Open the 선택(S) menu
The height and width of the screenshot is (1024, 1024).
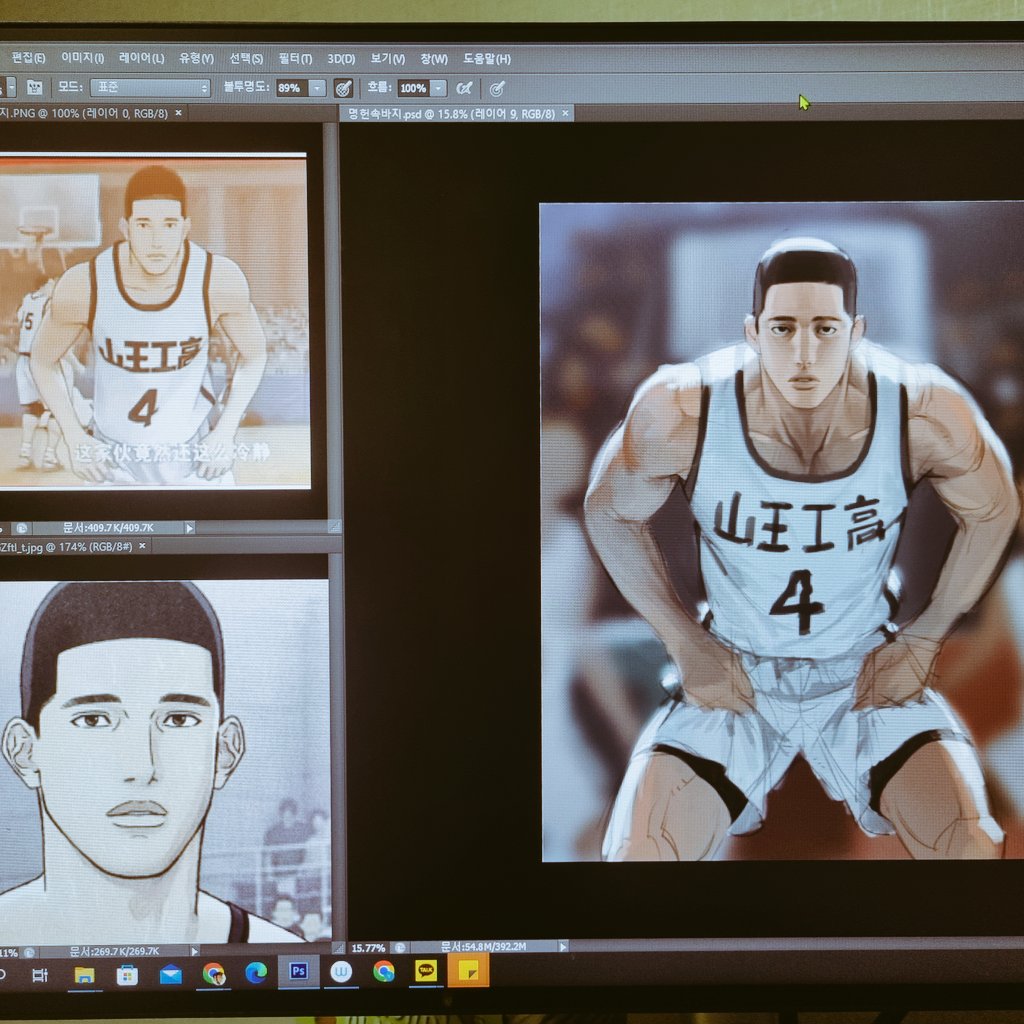tap(246, 58)
